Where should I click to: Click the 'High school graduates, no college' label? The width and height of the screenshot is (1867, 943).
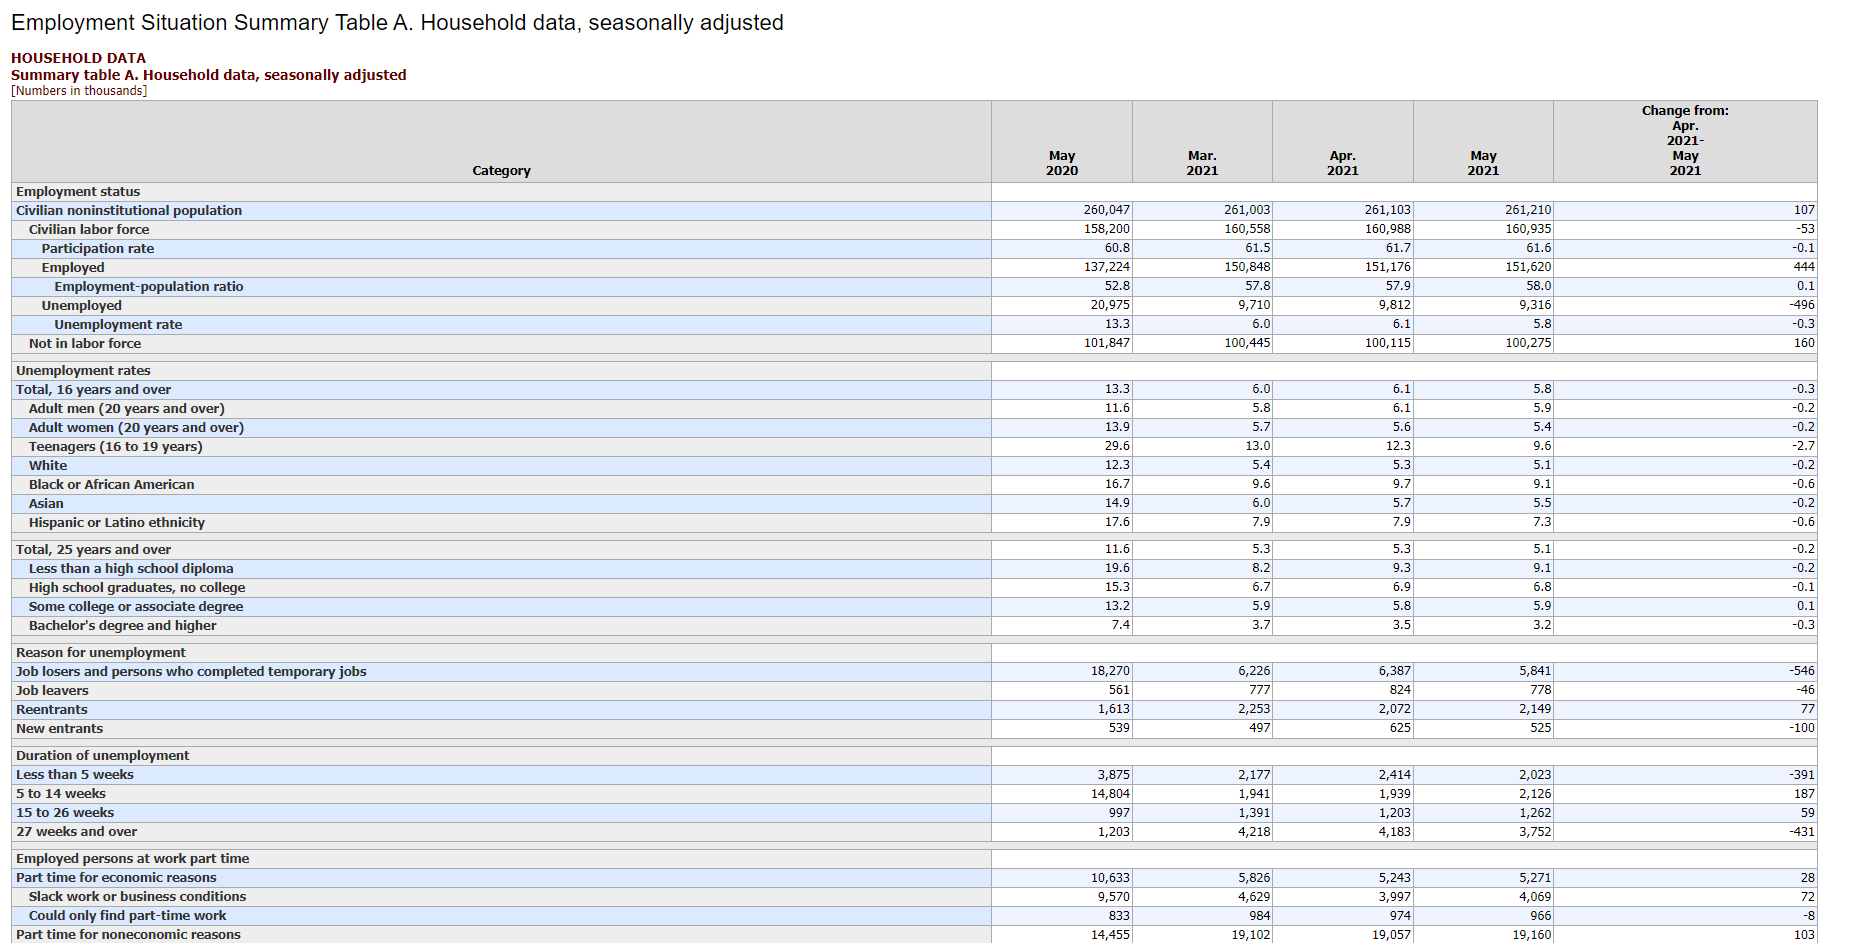point(137,588)
